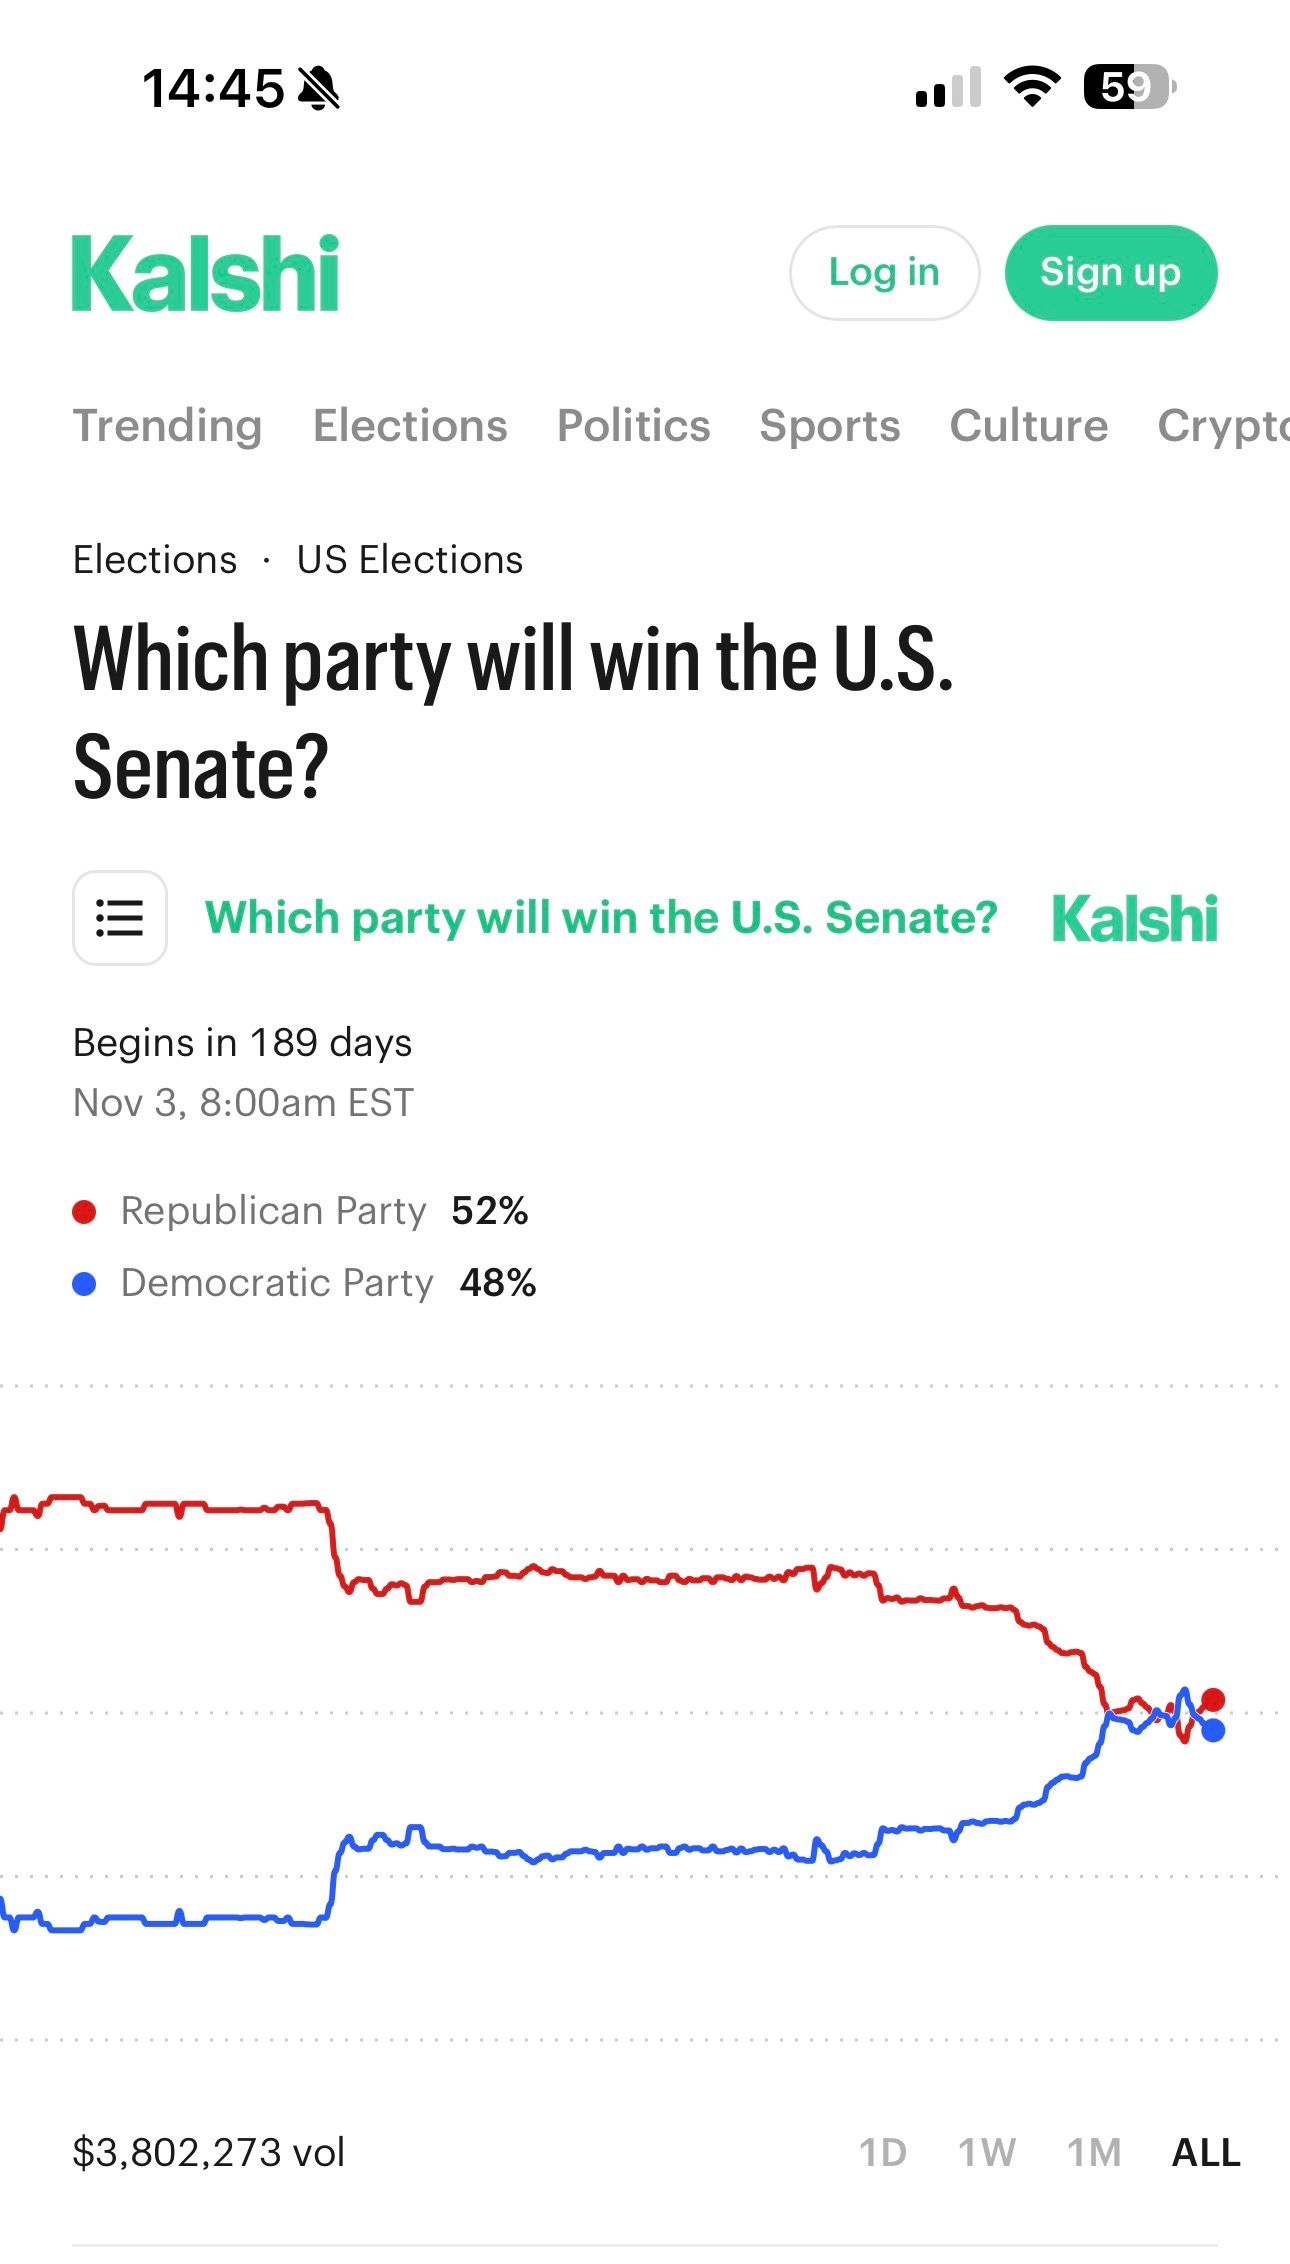
Task: Switch to the Culture tab
Action: point(1029,426)
